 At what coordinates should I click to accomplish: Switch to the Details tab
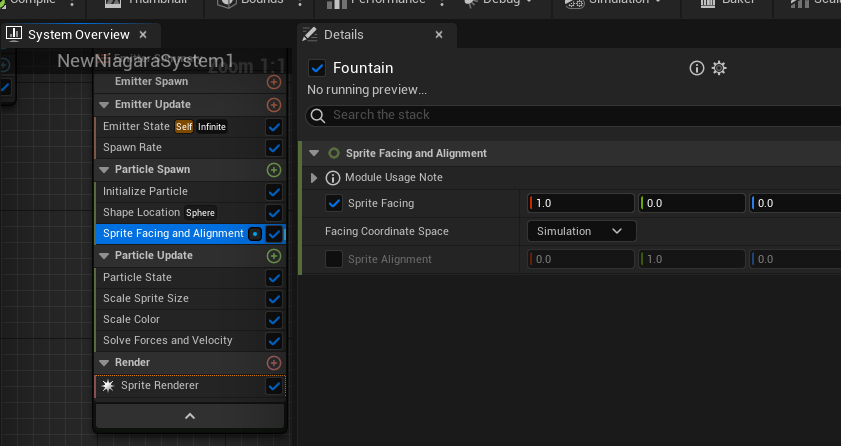pyautogui.click(x=344, y=35)
